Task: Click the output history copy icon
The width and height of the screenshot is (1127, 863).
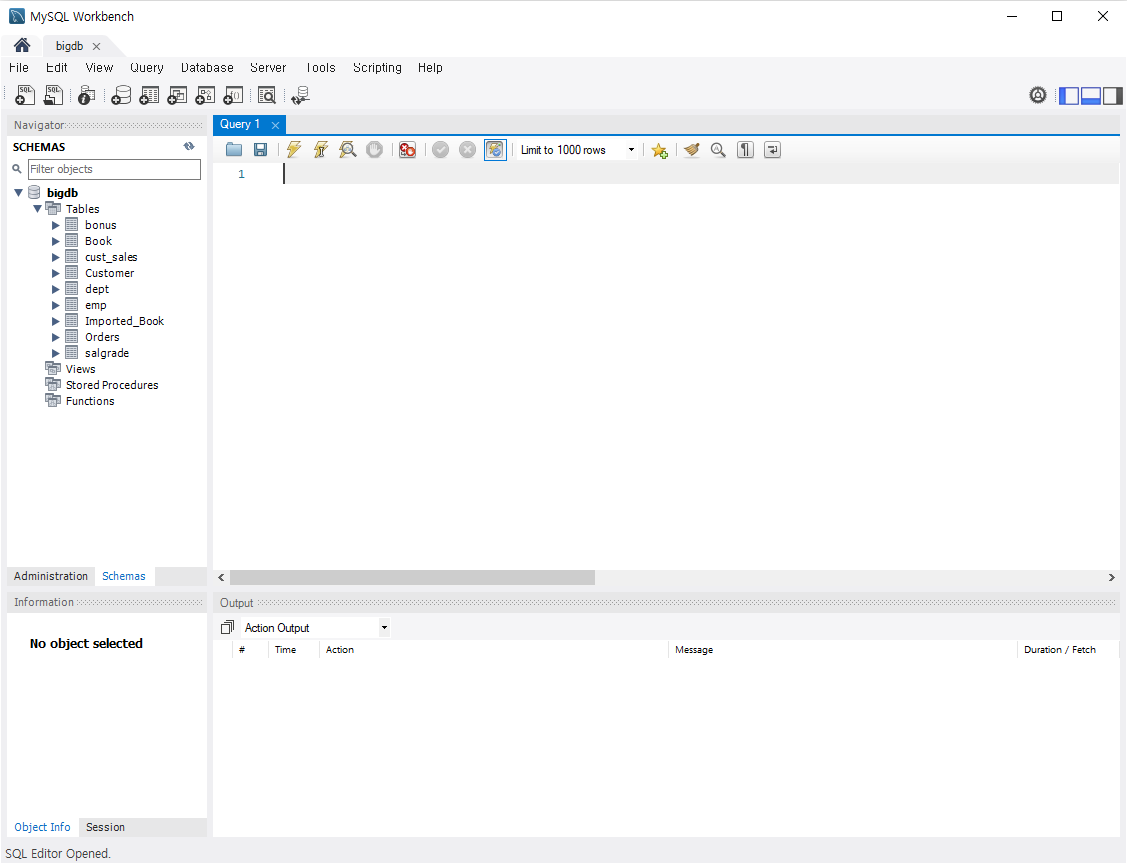Action: pos(227,627)
